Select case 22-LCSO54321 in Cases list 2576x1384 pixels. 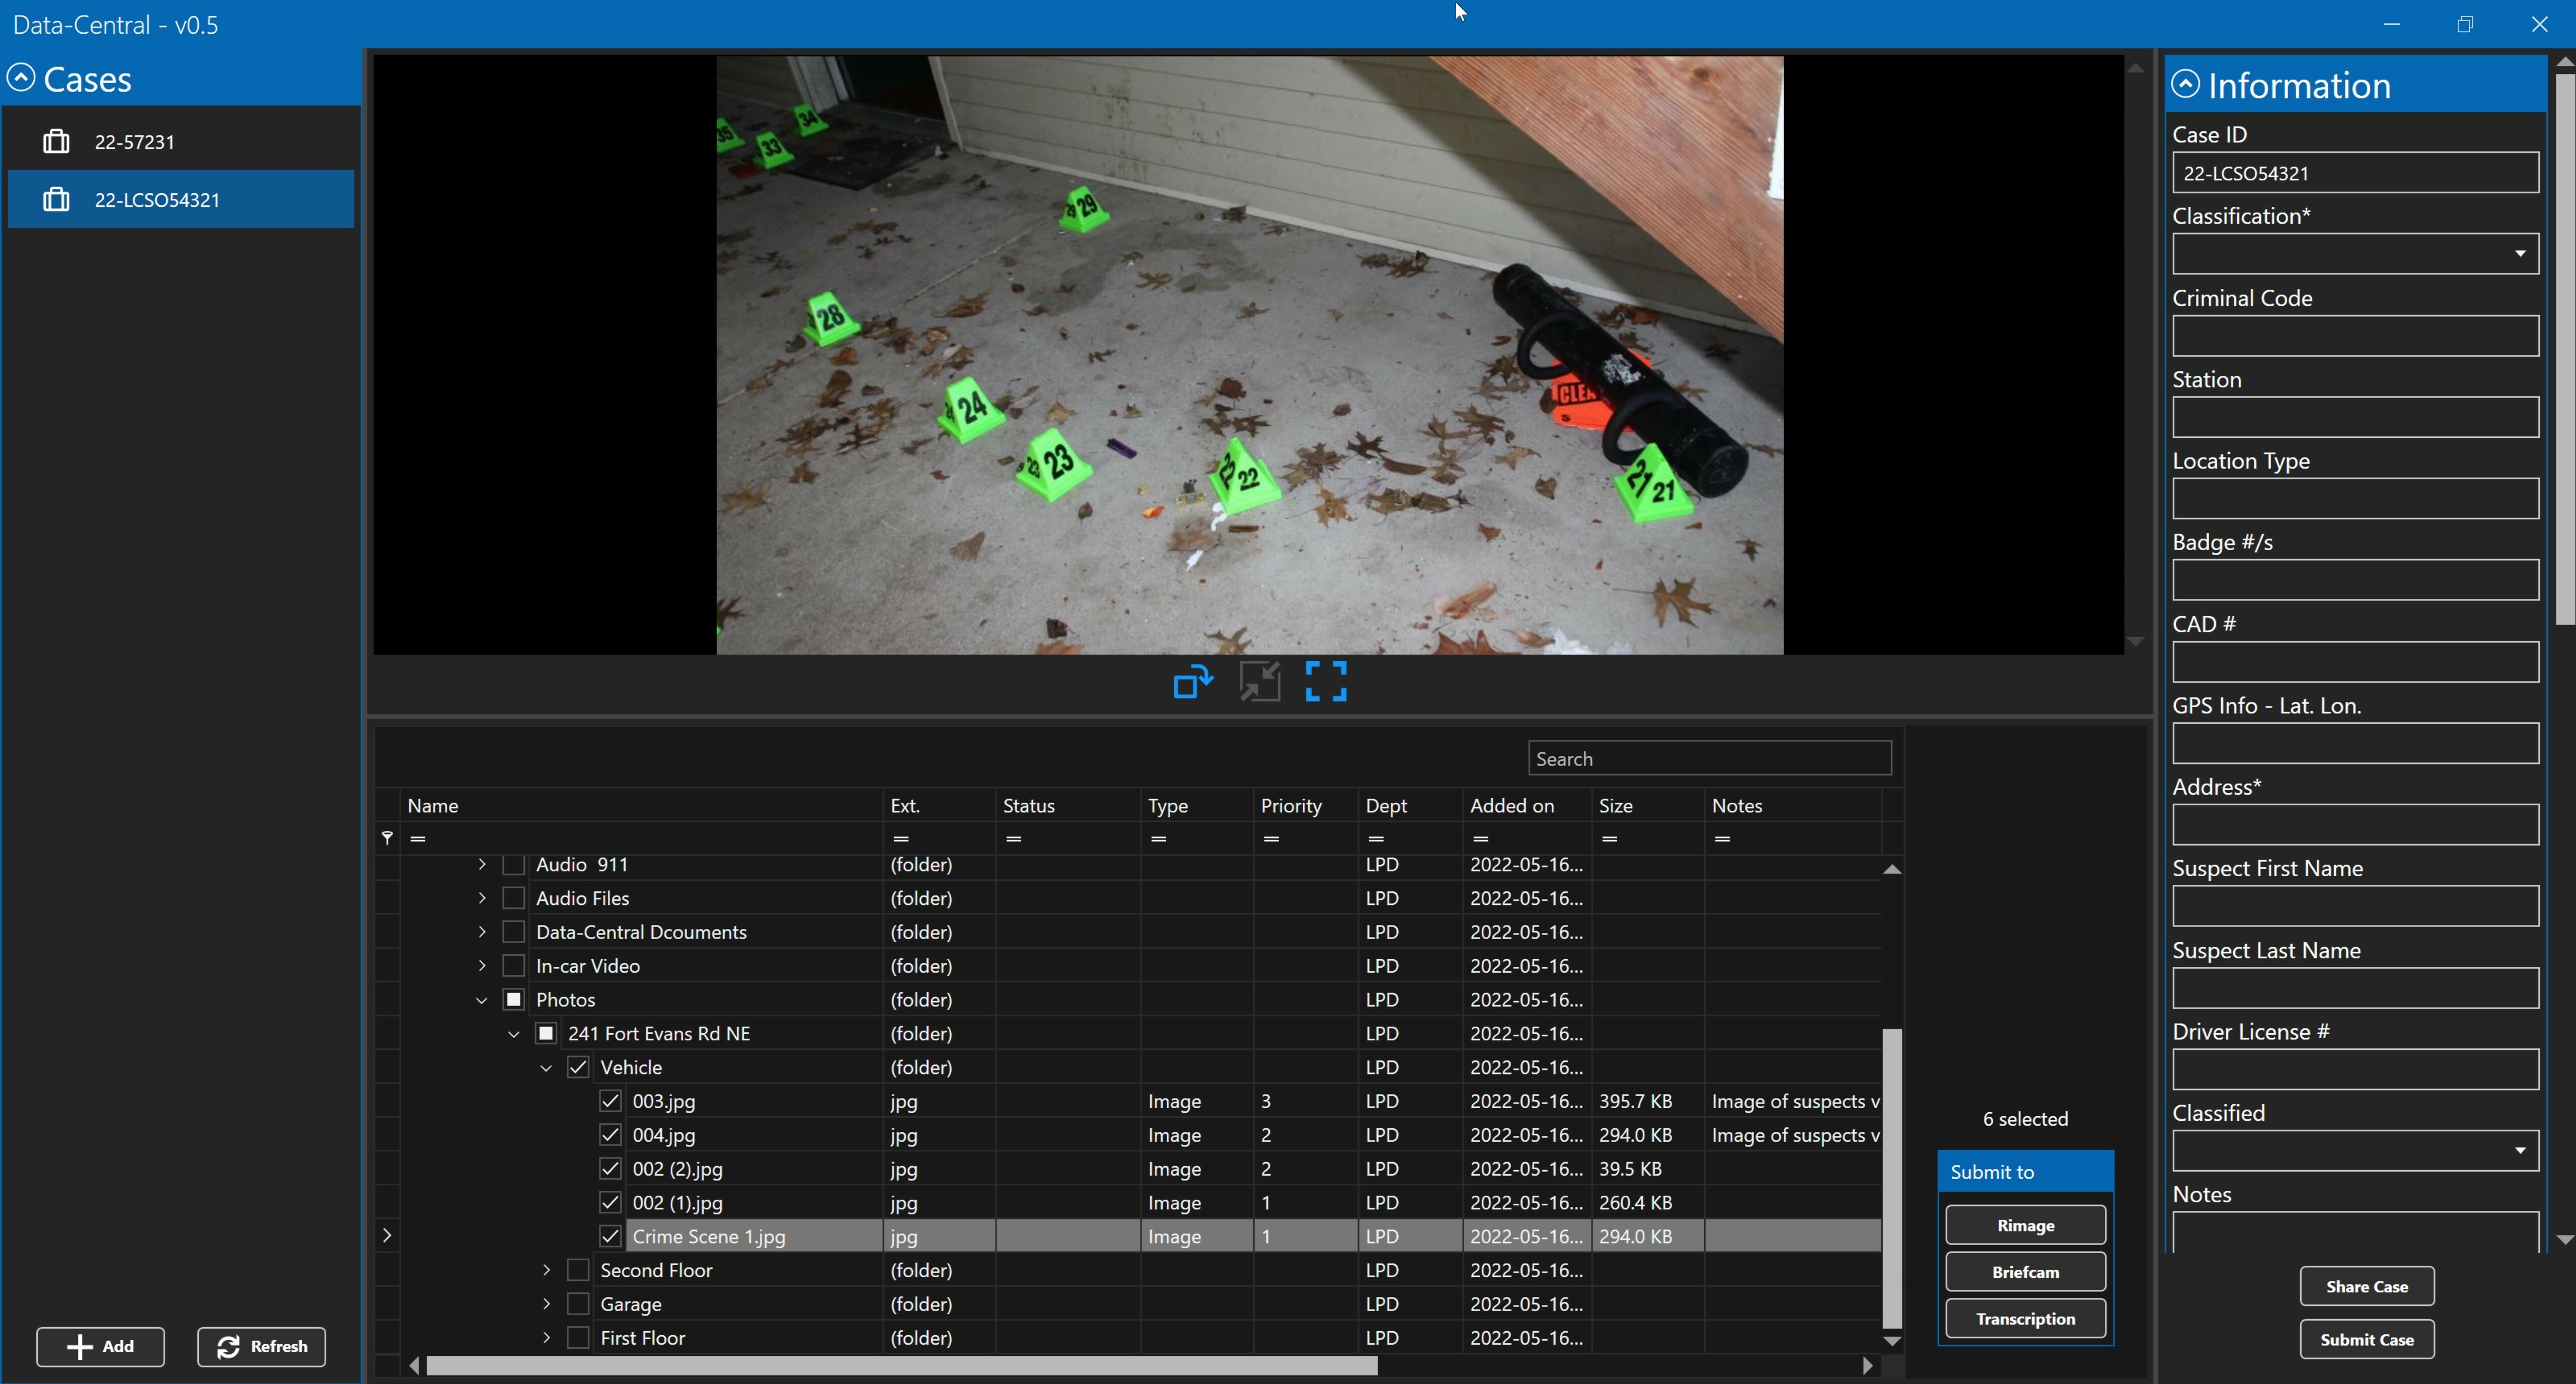click(x=181, y=199)
